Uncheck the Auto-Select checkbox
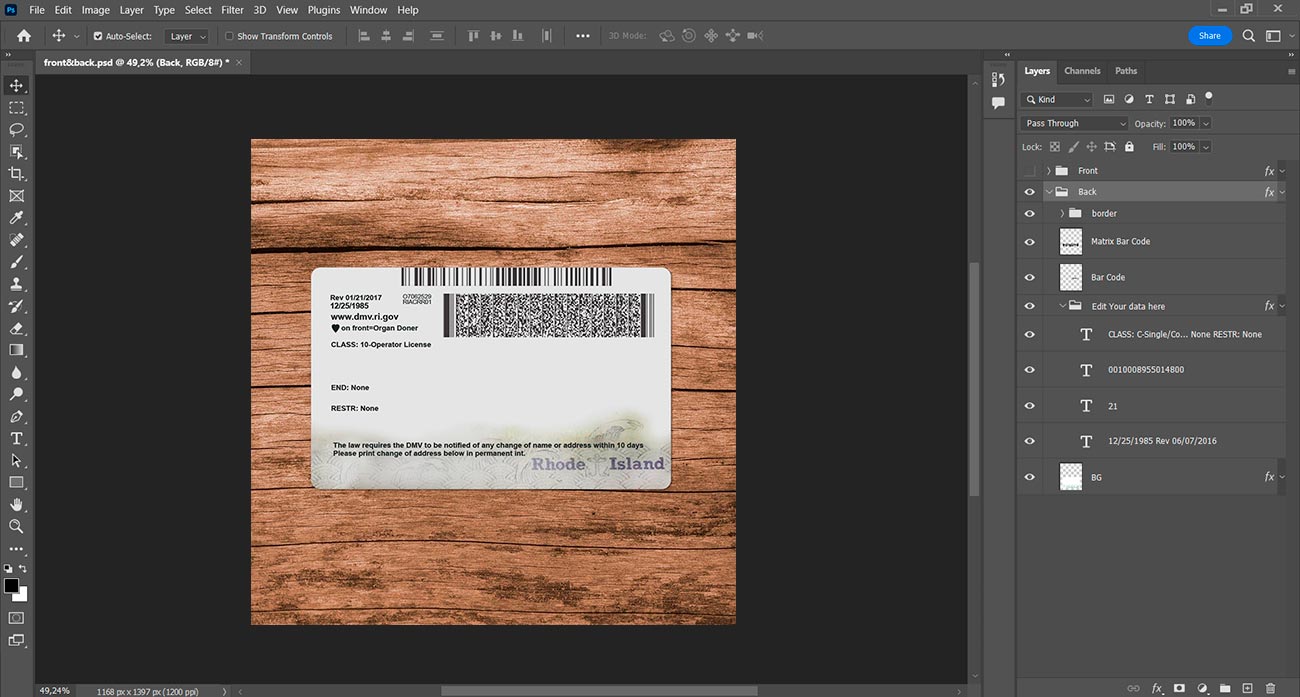 98,36
